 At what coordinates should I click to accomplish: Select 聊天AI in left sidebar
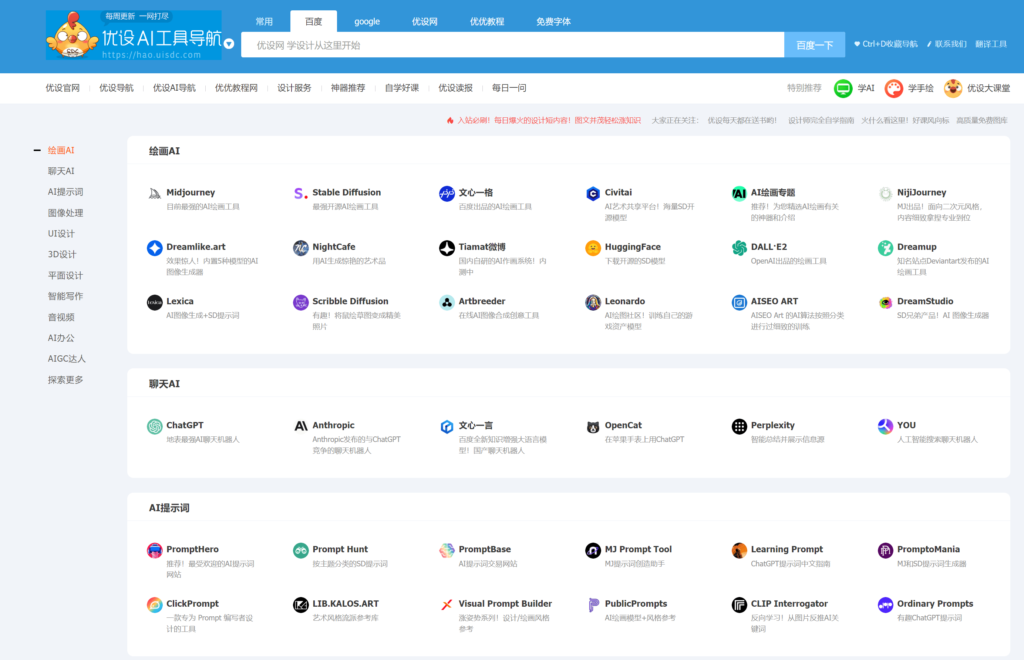61,171
